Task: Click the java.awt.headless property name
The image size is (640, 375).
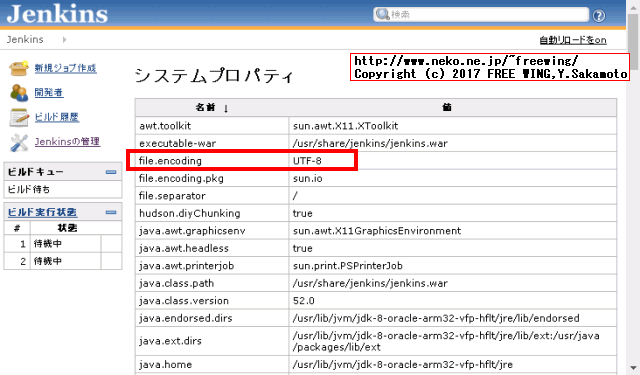Action: 184,248
